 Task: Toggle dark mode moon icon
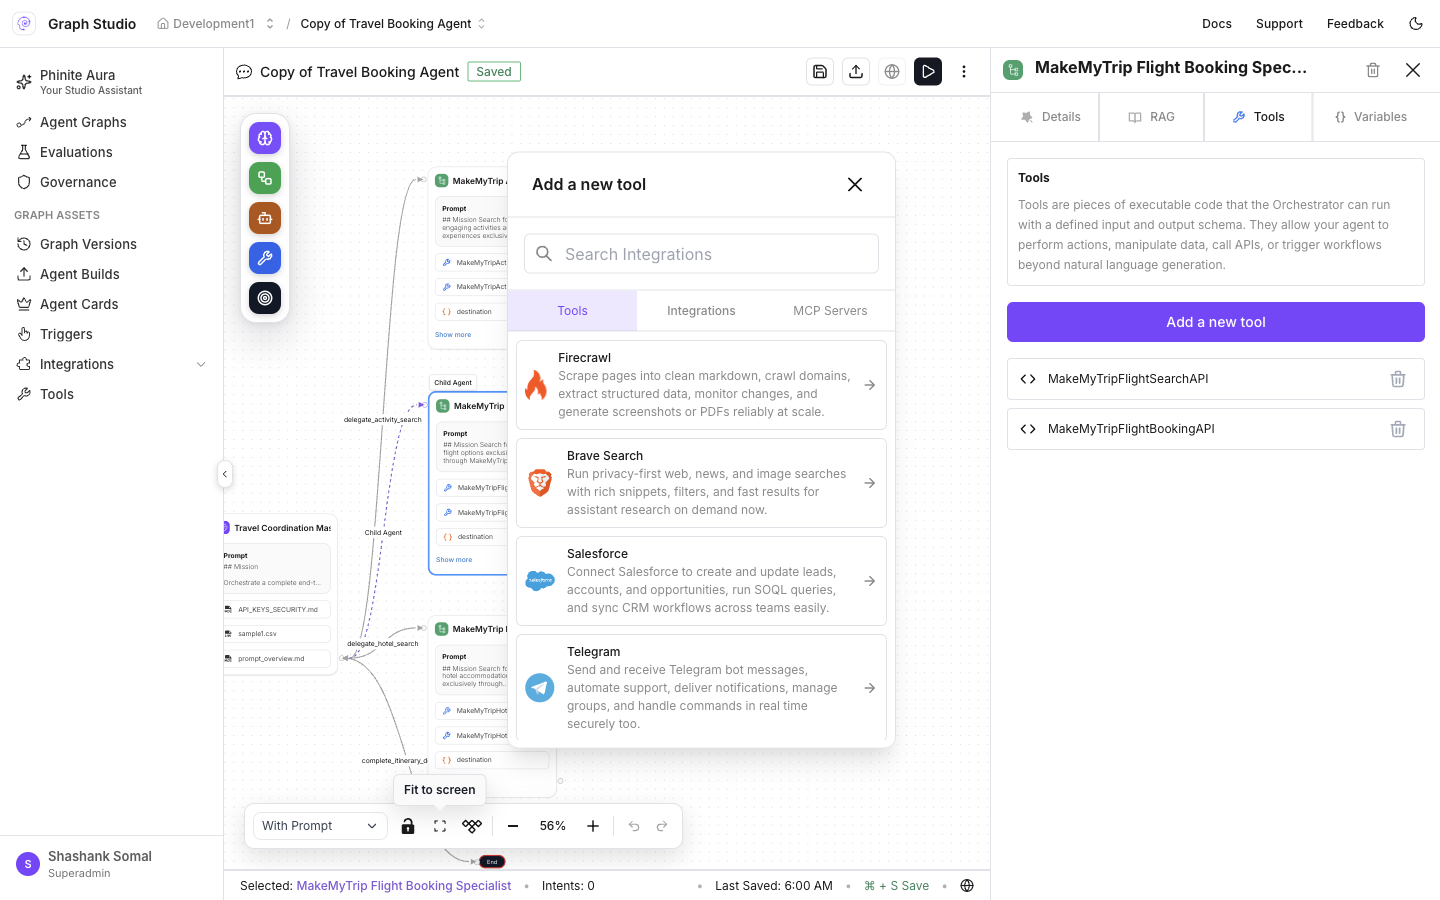[1416, 23]
